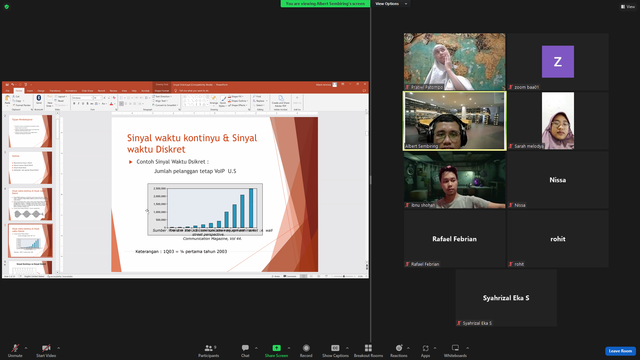Open audio options arrow beside Unmute

click(26, 348)
